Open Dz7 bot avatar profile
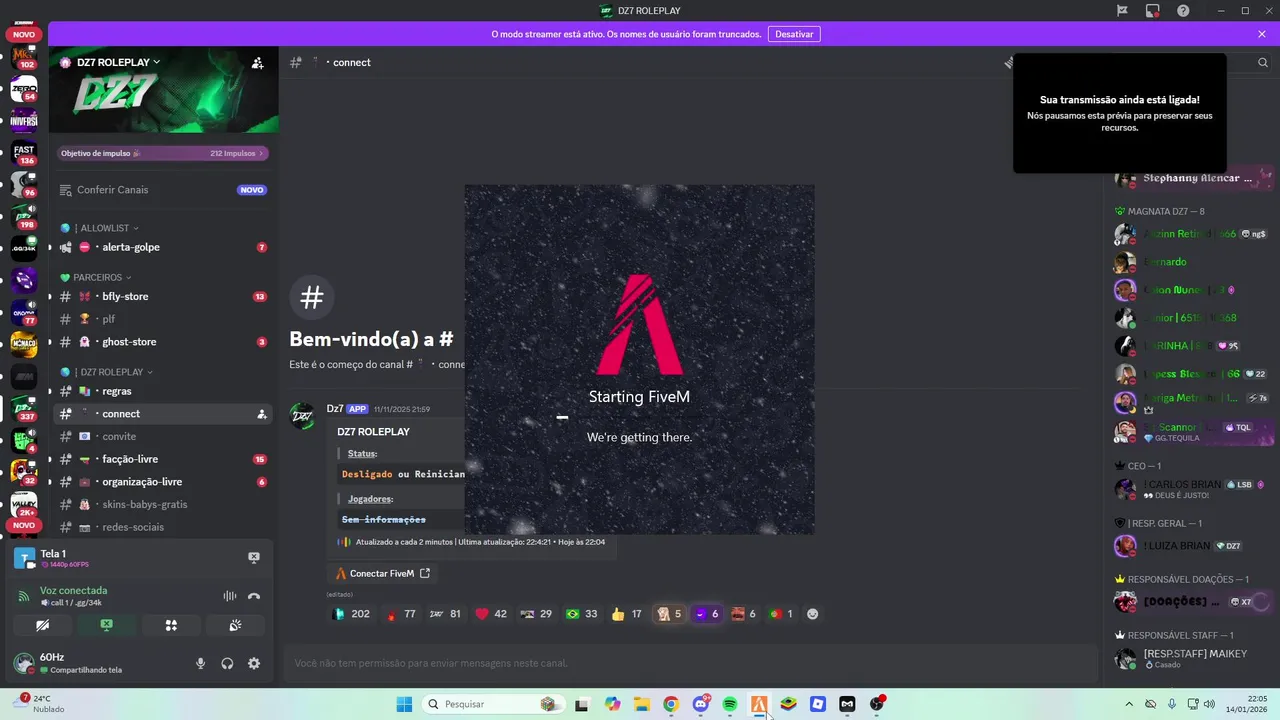 pos(303,417)
